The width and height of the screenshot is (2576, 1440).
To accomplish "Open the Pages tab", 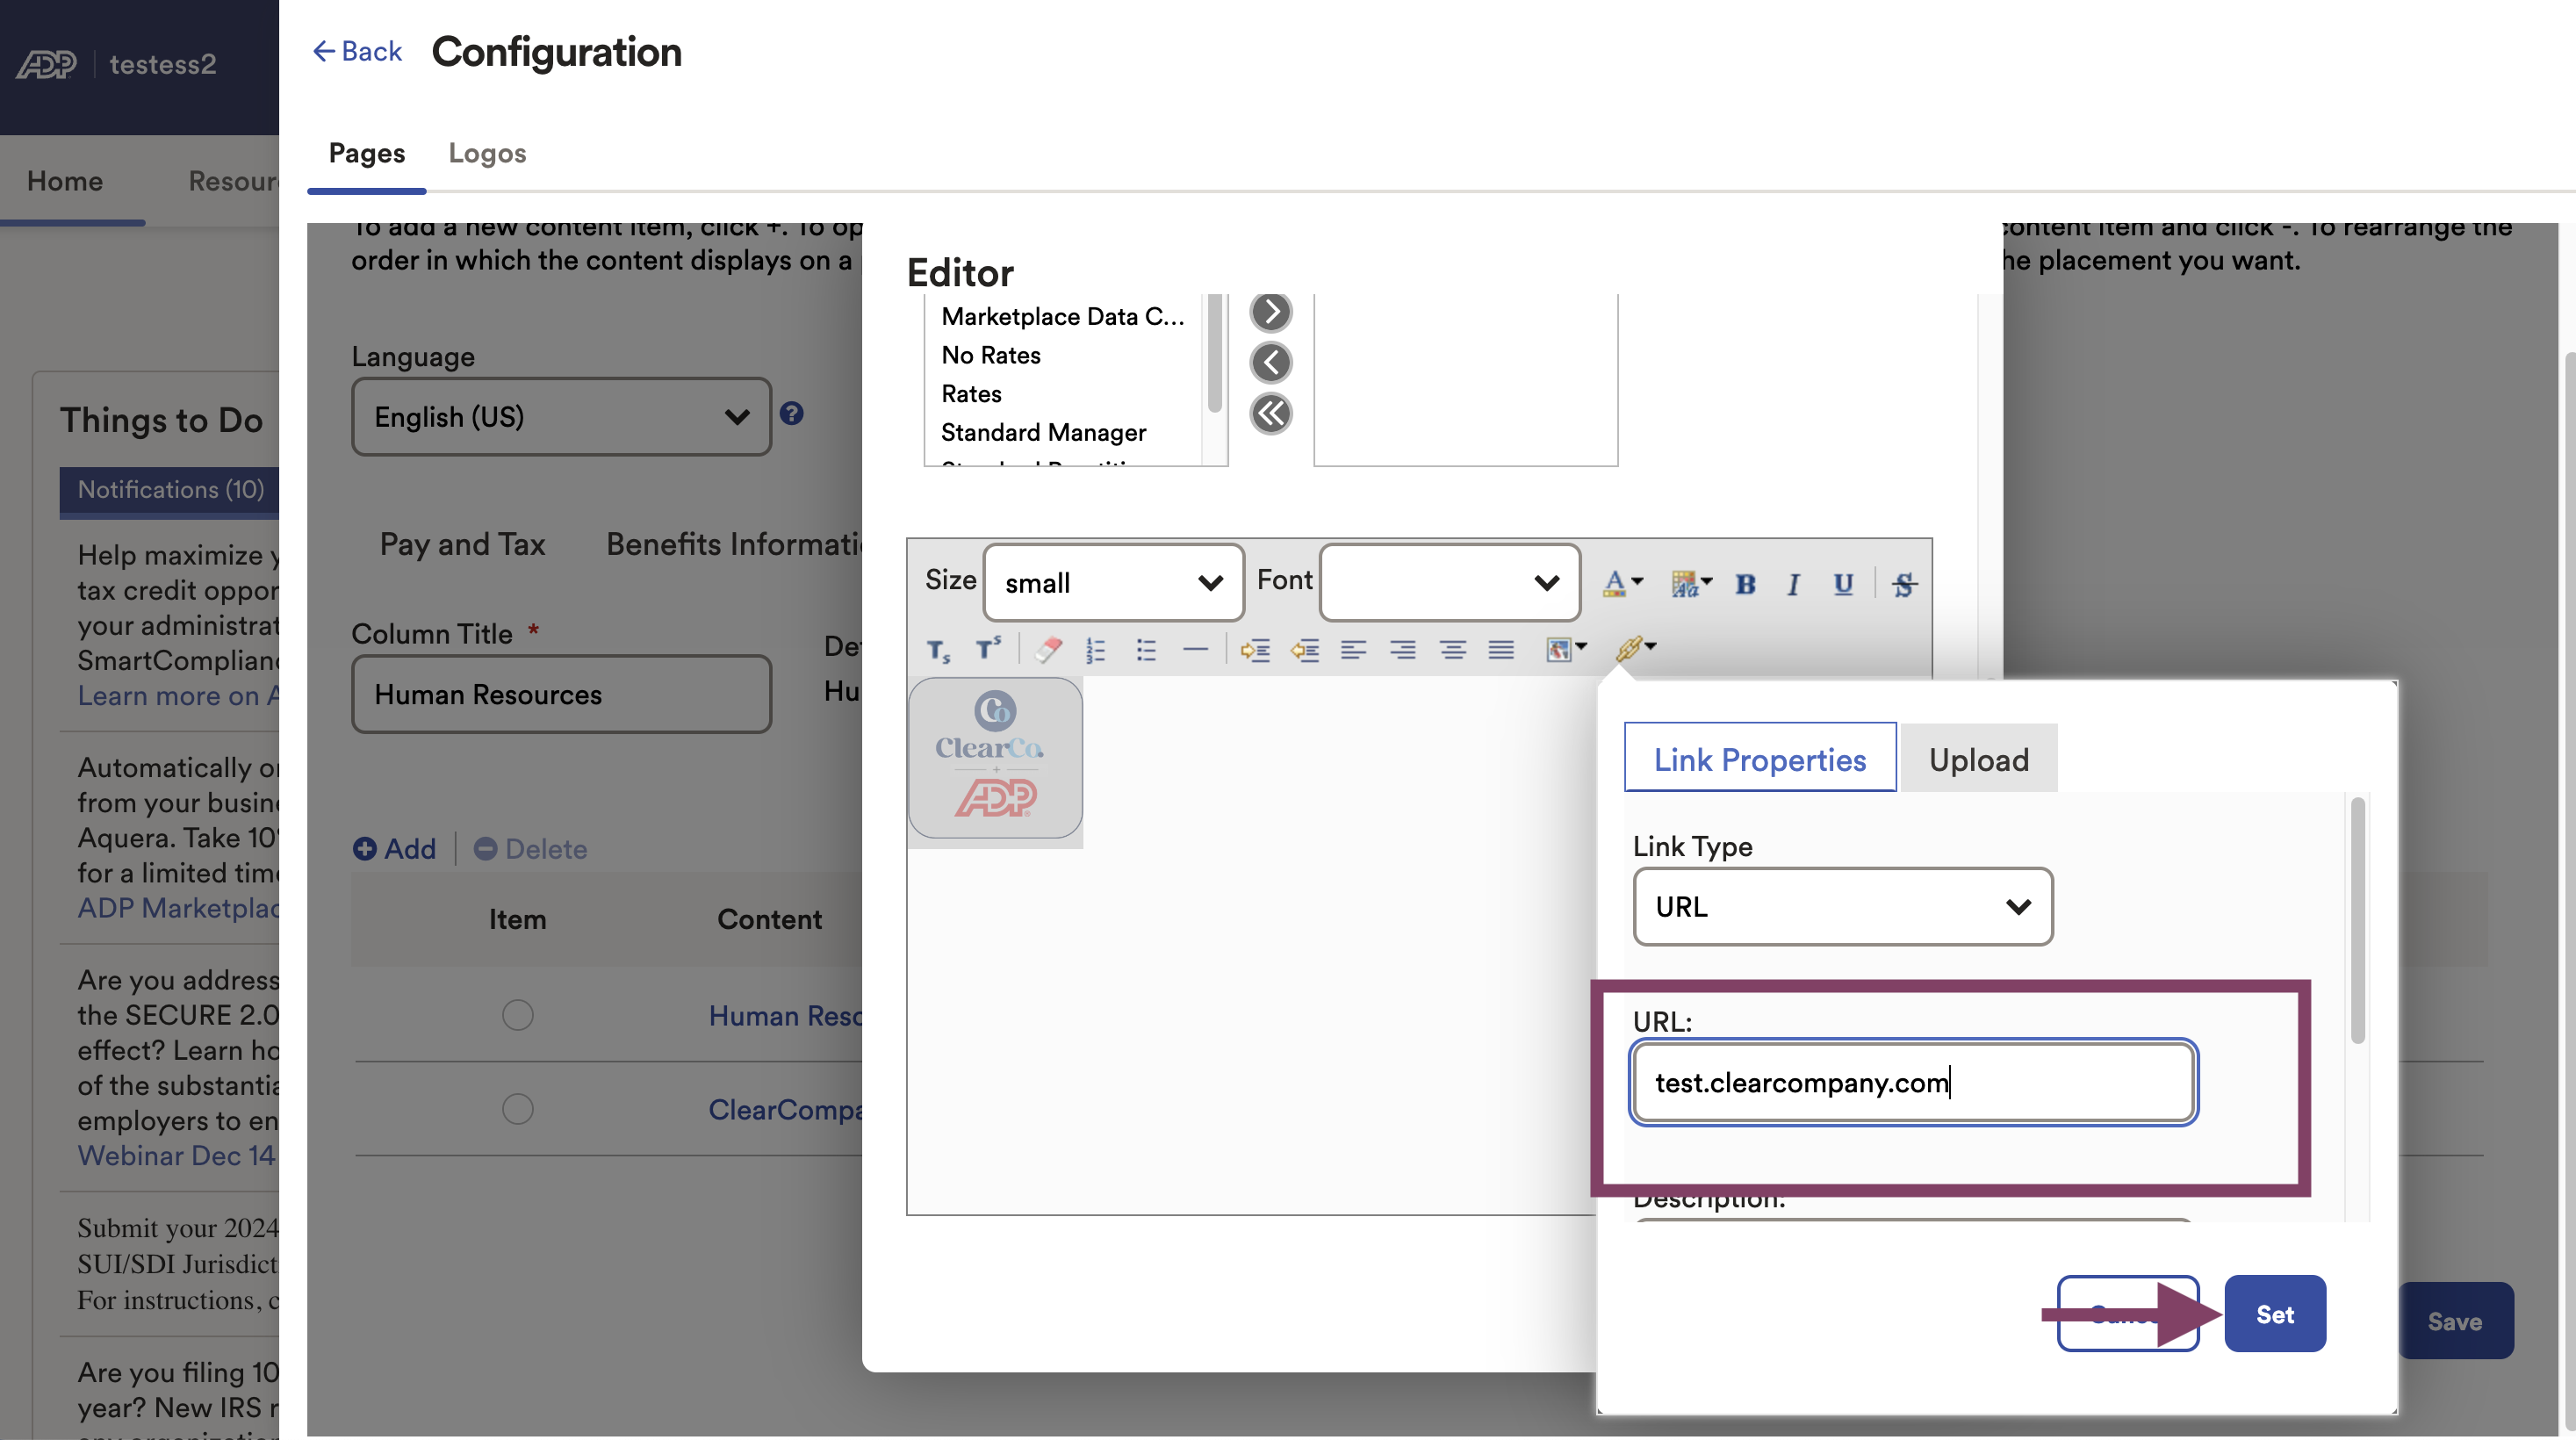I will point(367,153).
